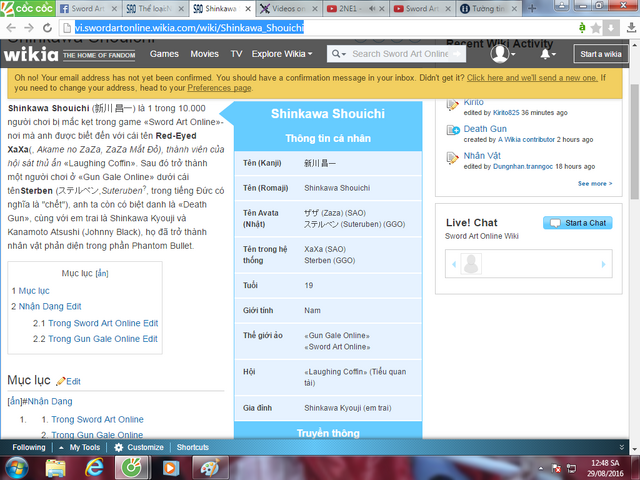This screenshot has height=480, width=640.
Task: Open Shortcuts in bottom toolbar
Action: [193, 447]
